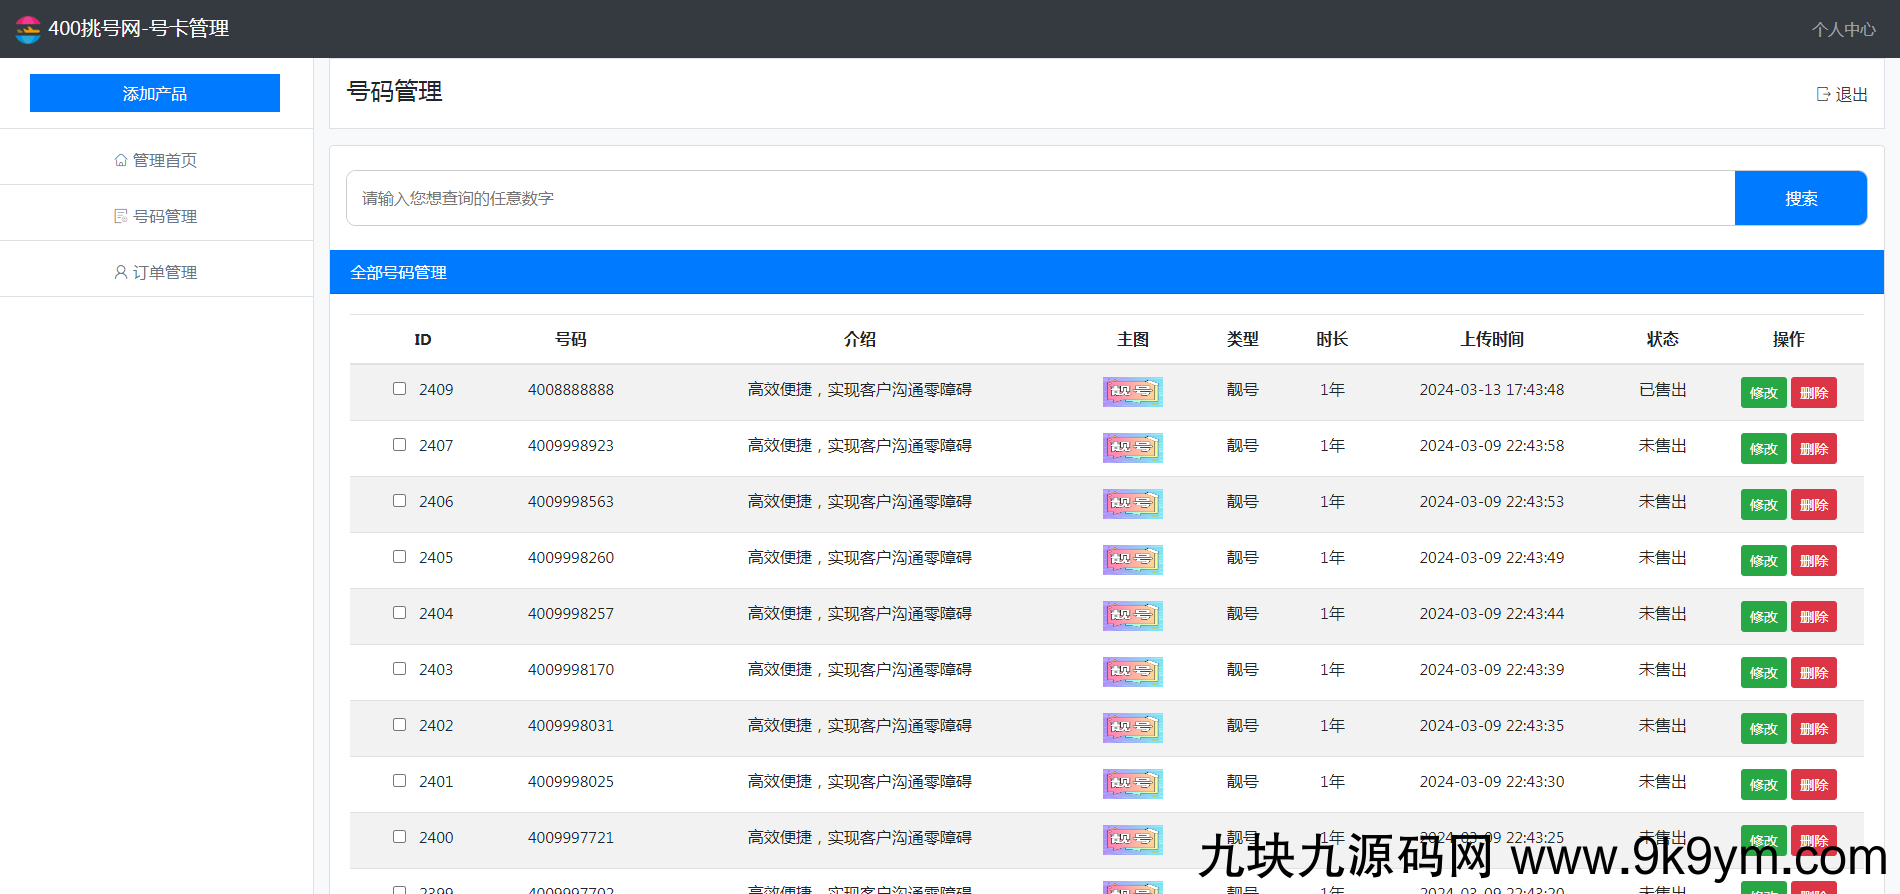
Task: Click the user icon beside 订单管理
Action: (x=121, y=272)
